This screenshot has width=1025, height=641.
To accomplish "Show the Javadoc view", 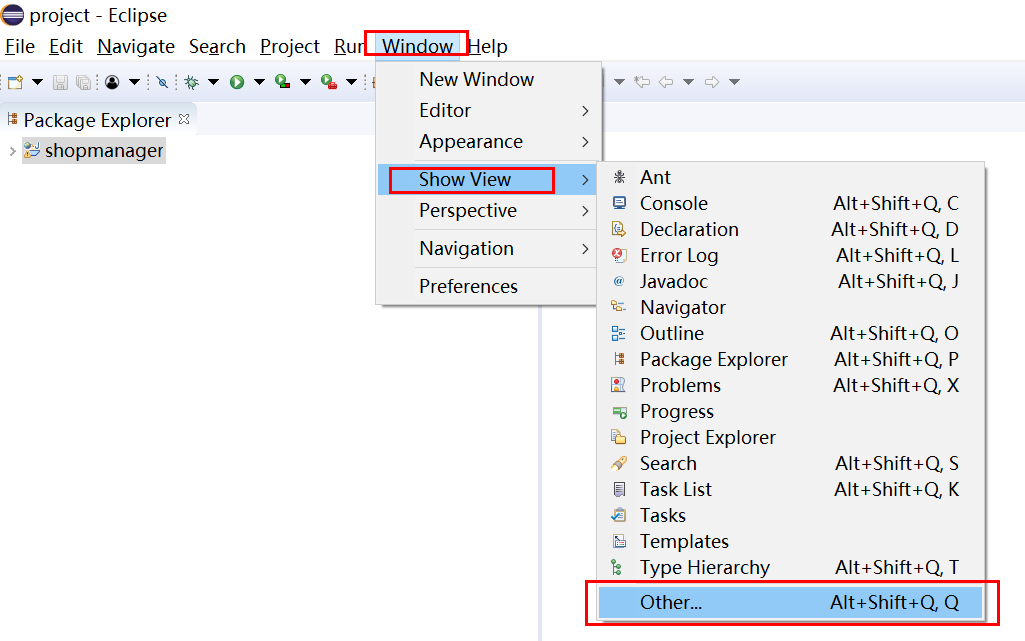I will [x=790, y=282].
